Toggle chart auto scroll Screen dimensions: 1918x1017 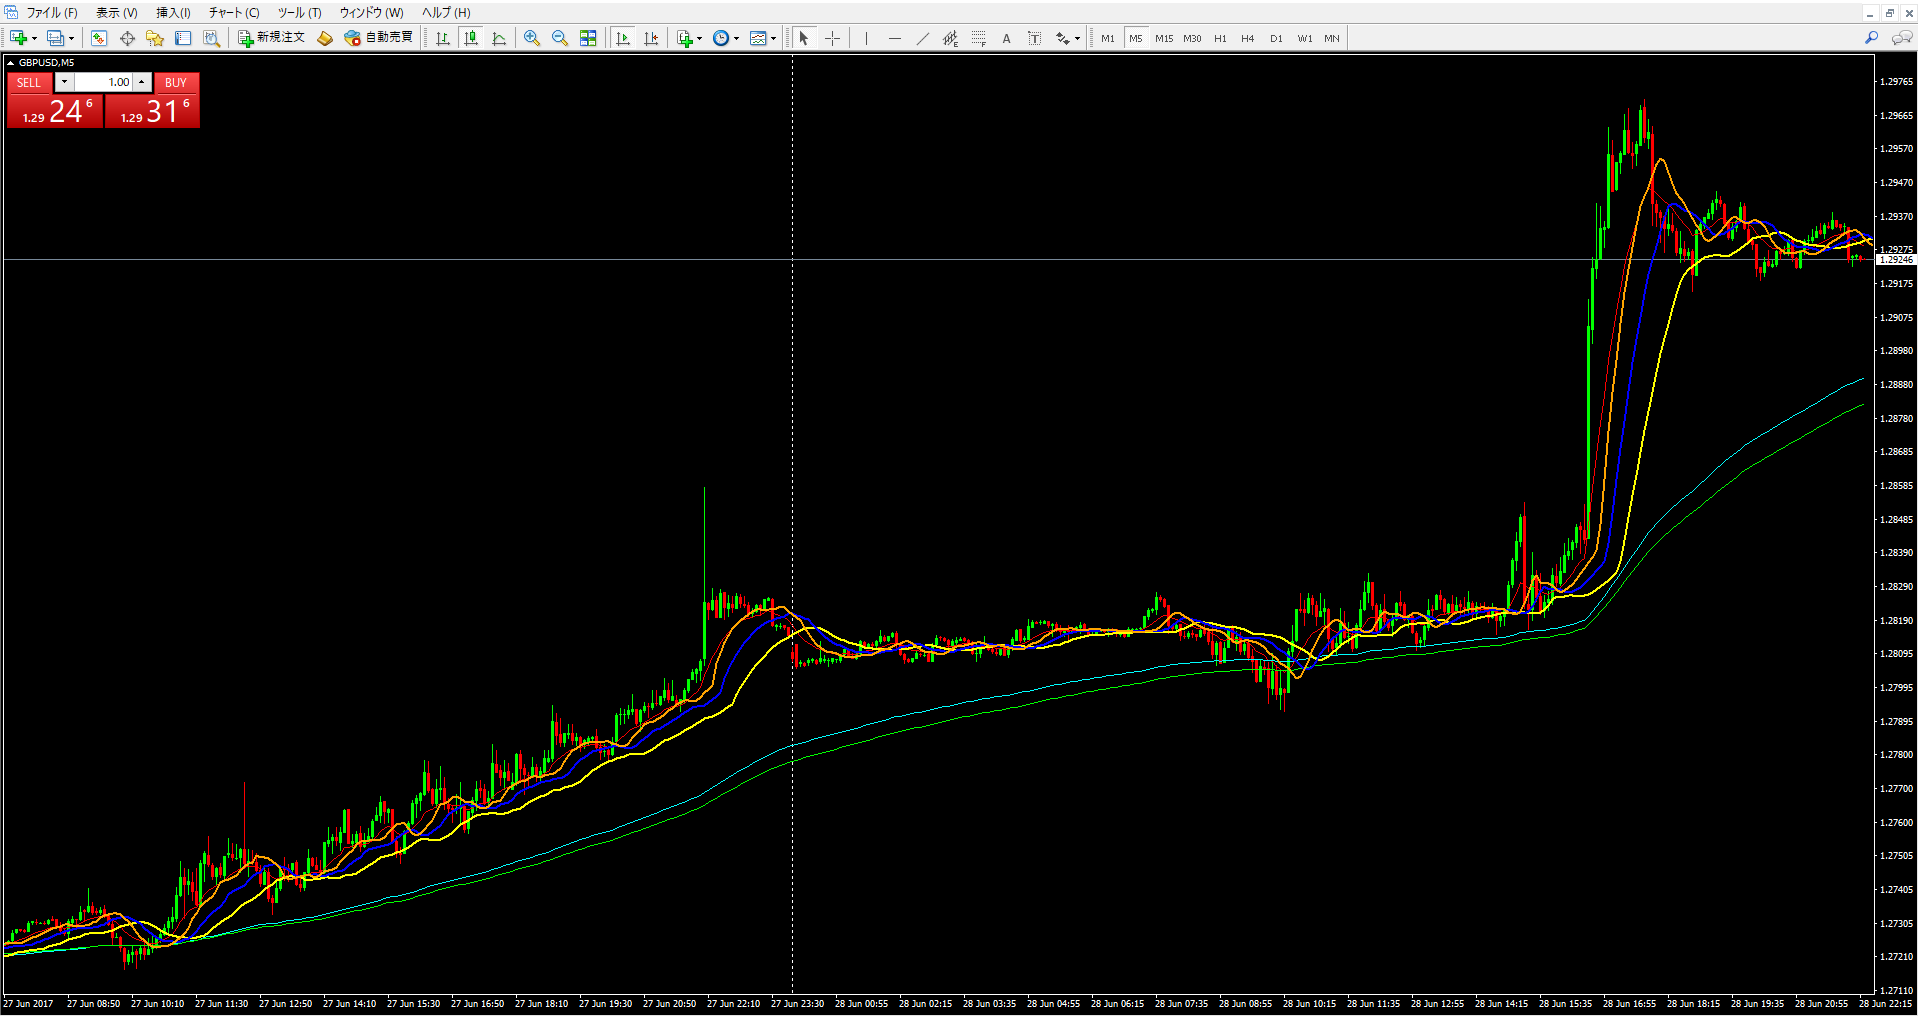tap(623, 38)
